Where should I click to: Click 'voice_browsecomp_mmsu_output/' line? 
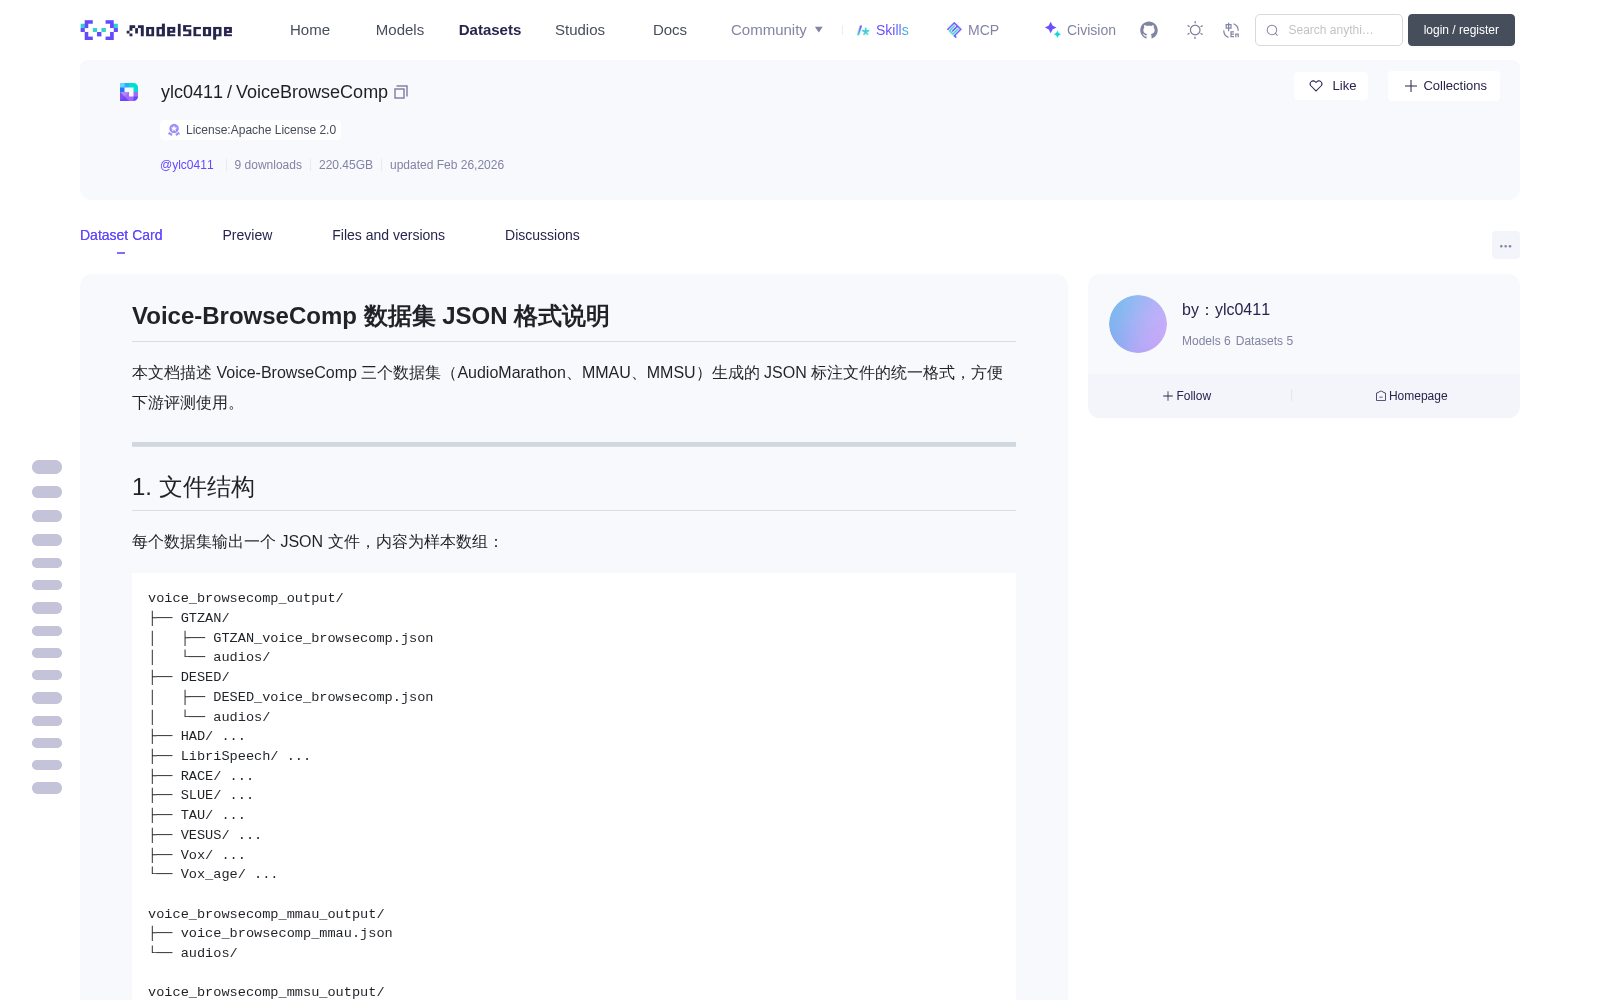[x=266, y=992]
